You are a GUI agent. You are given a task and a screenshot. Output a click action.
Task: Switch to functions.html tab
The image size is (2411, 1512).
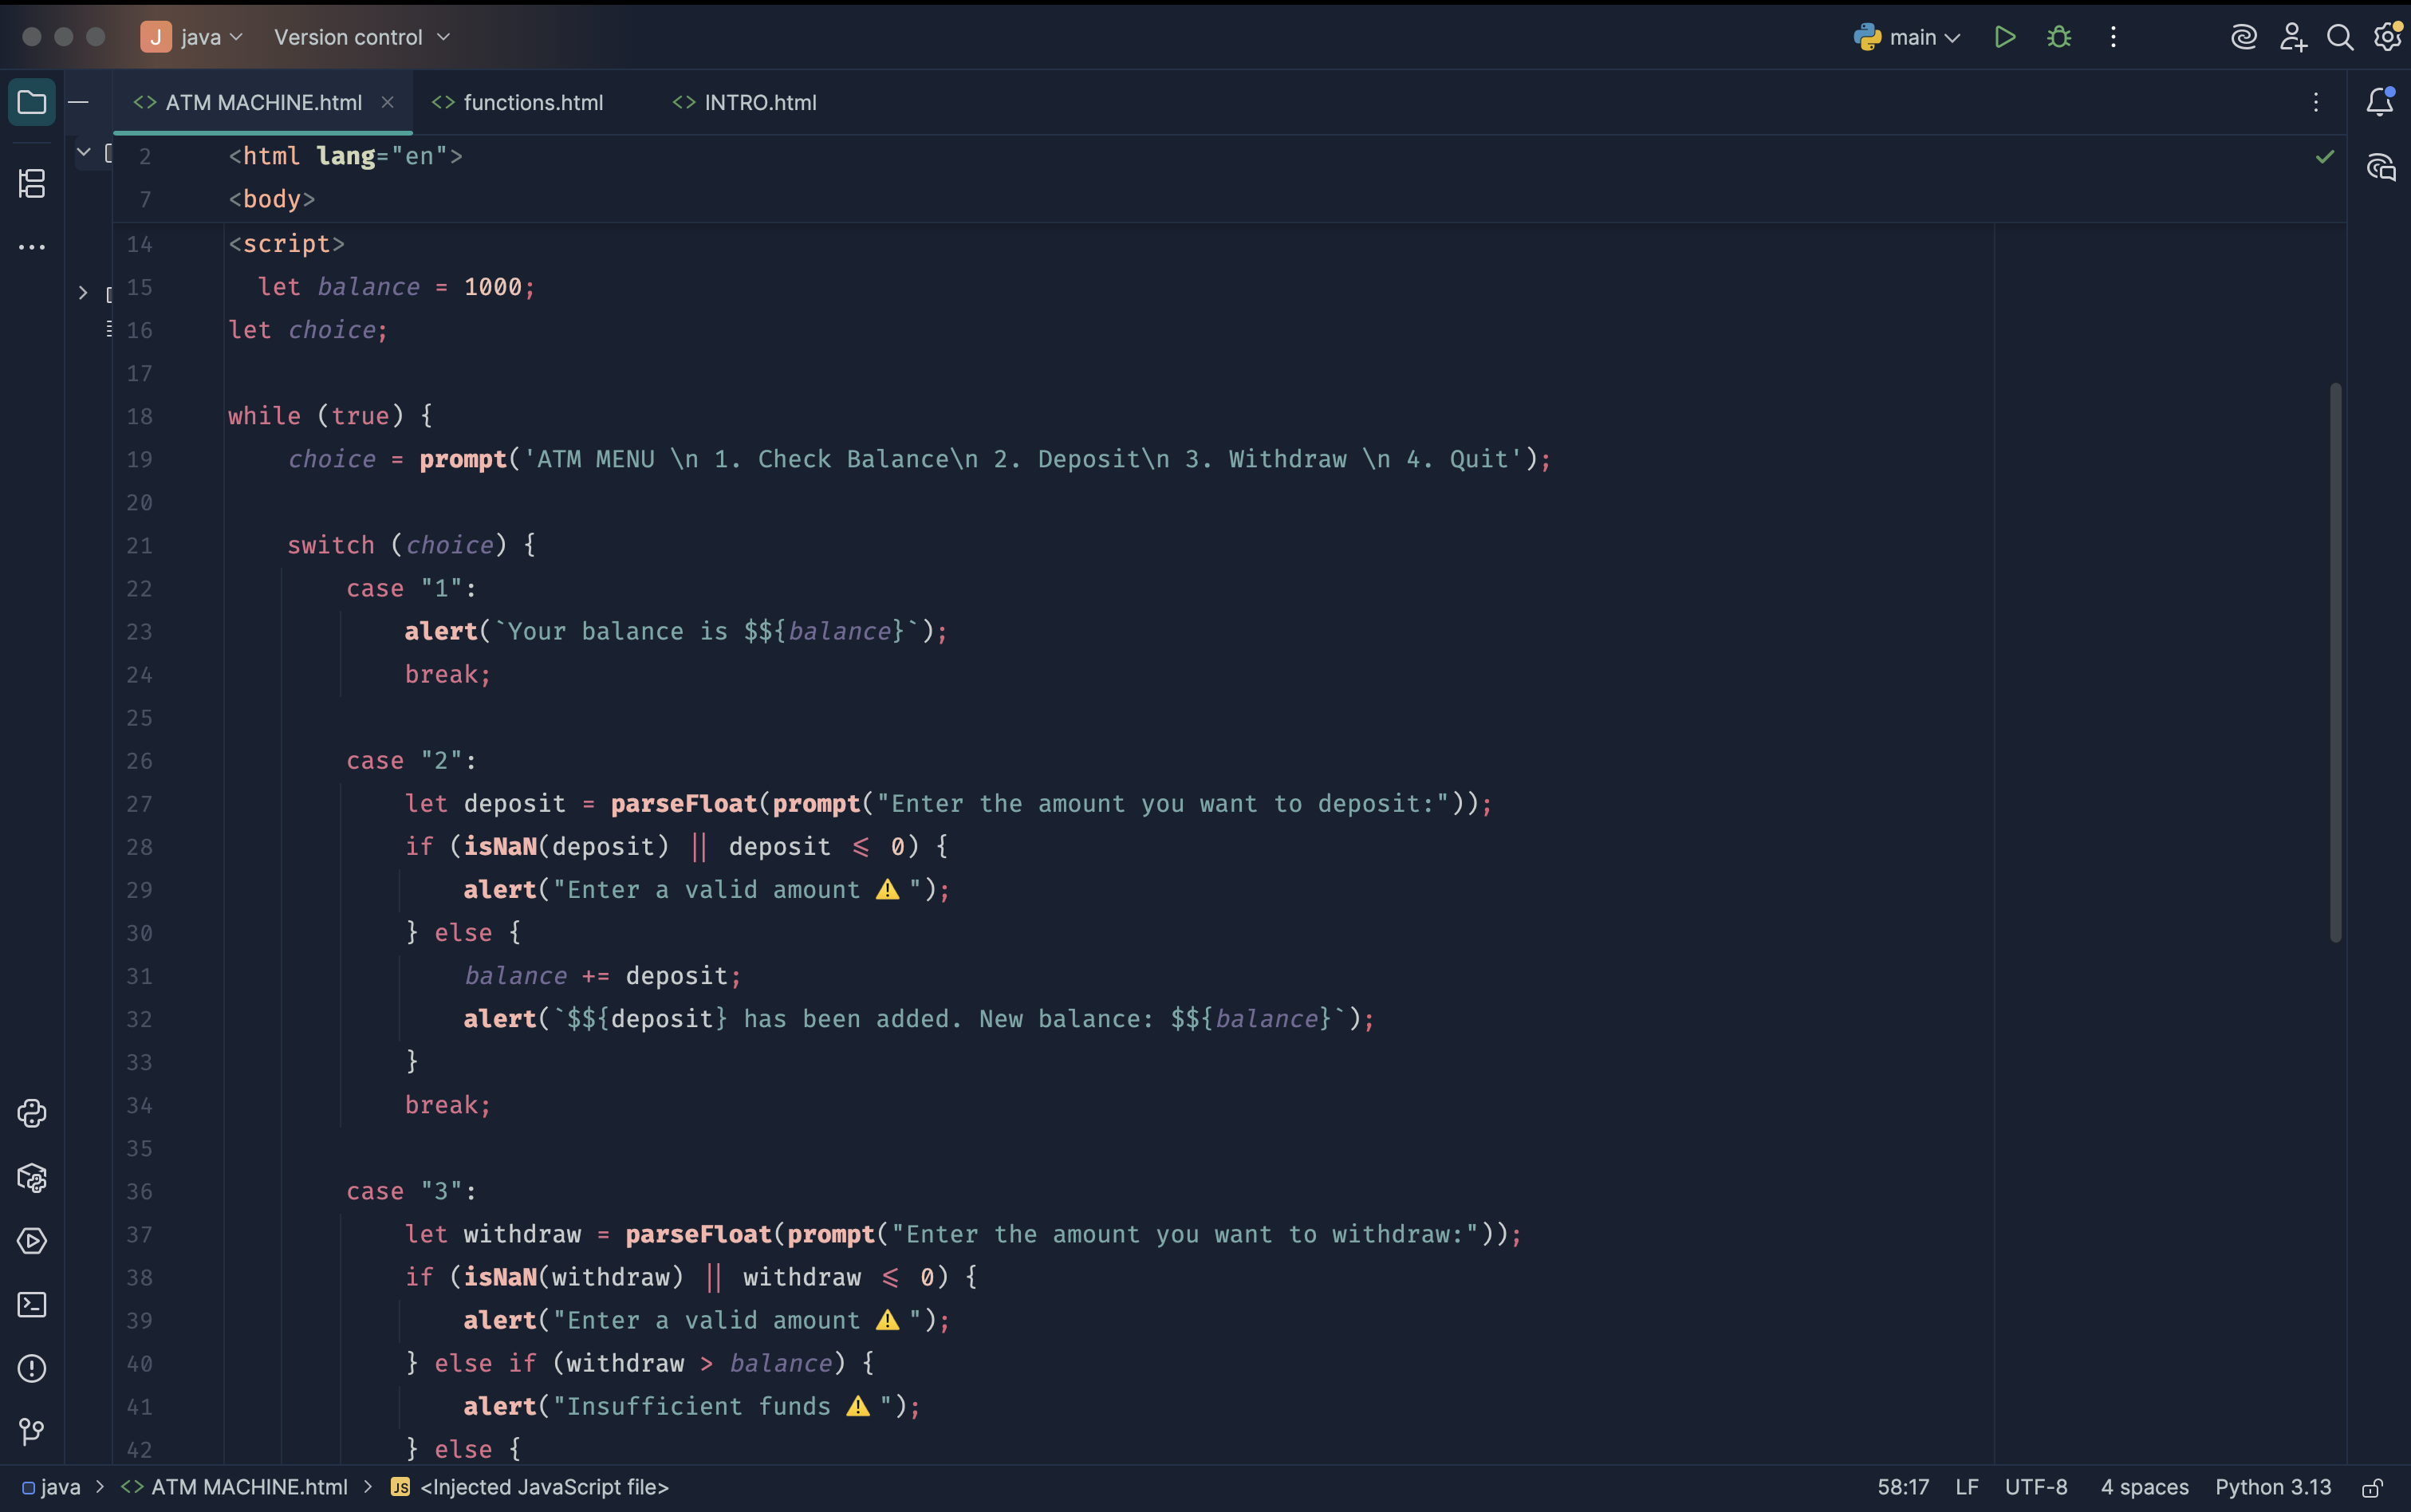click(x=531, y=102)
